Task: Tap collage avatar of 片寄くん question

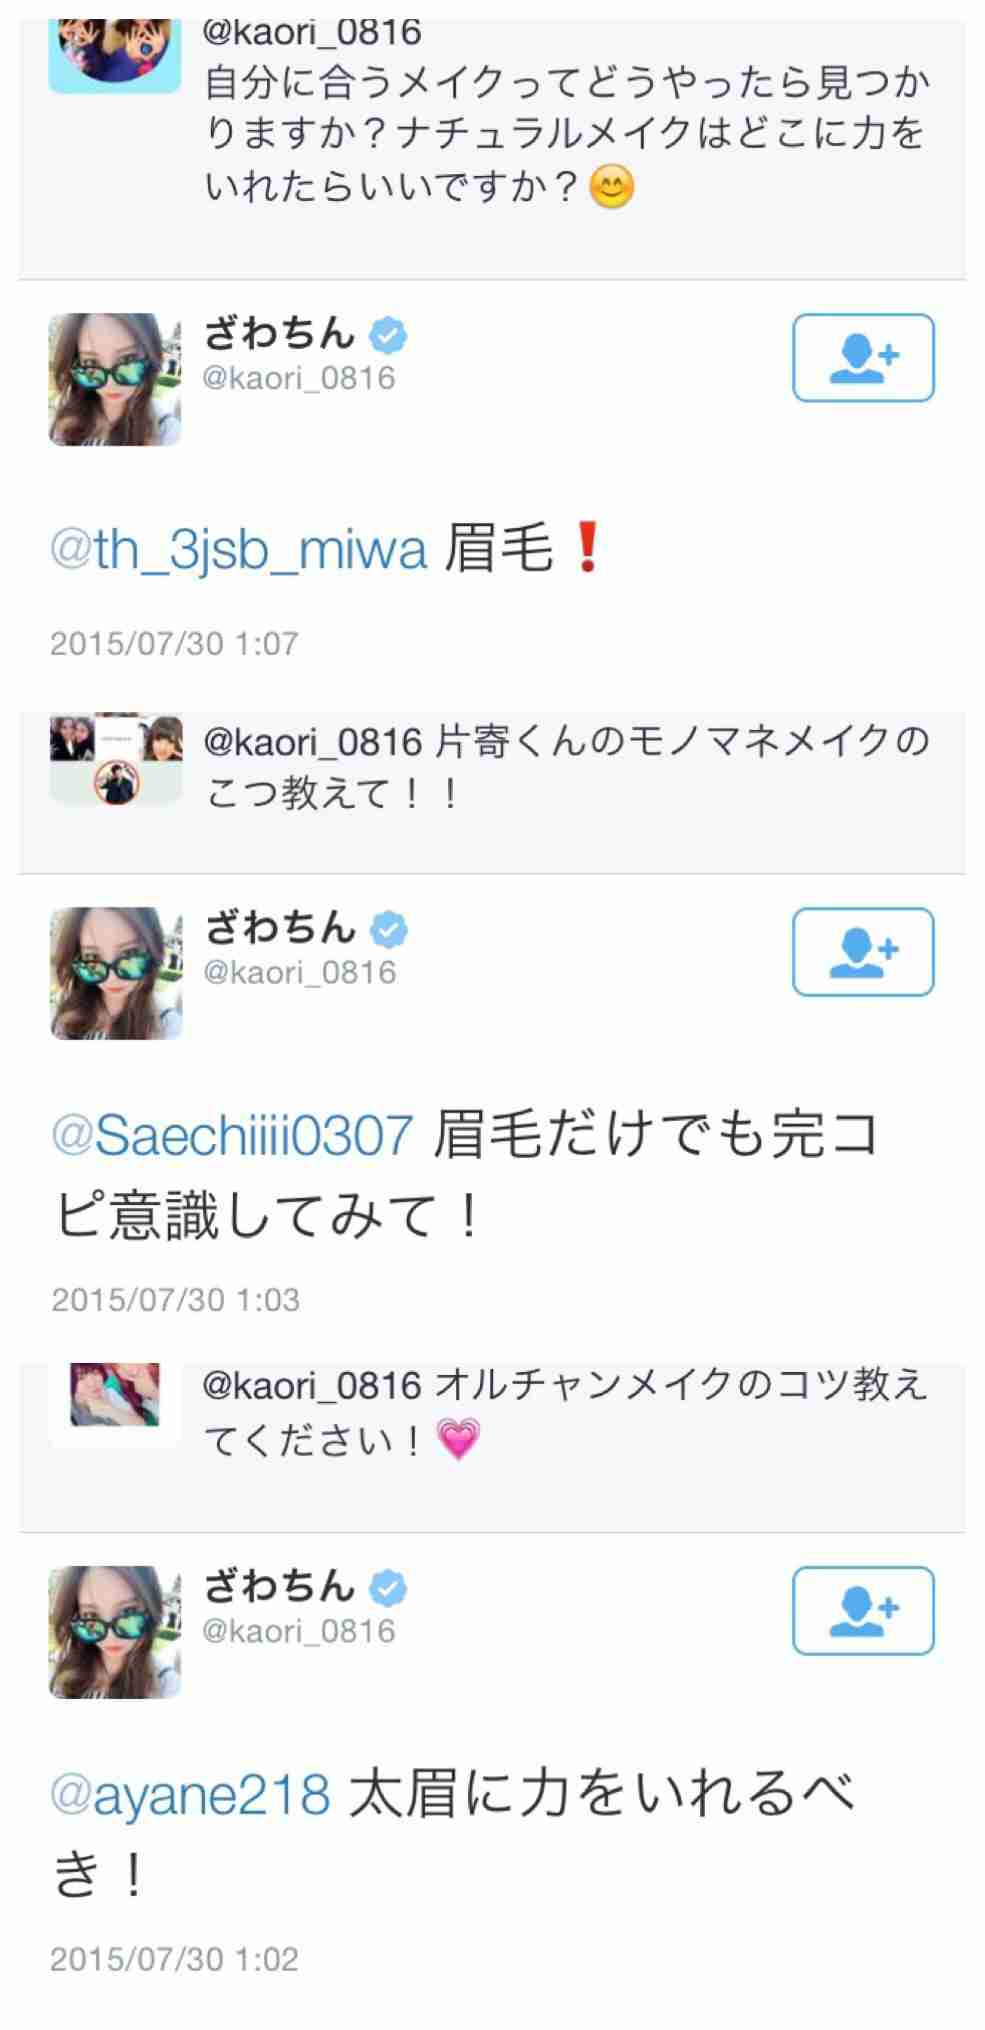Action: [x=116, y=760]
